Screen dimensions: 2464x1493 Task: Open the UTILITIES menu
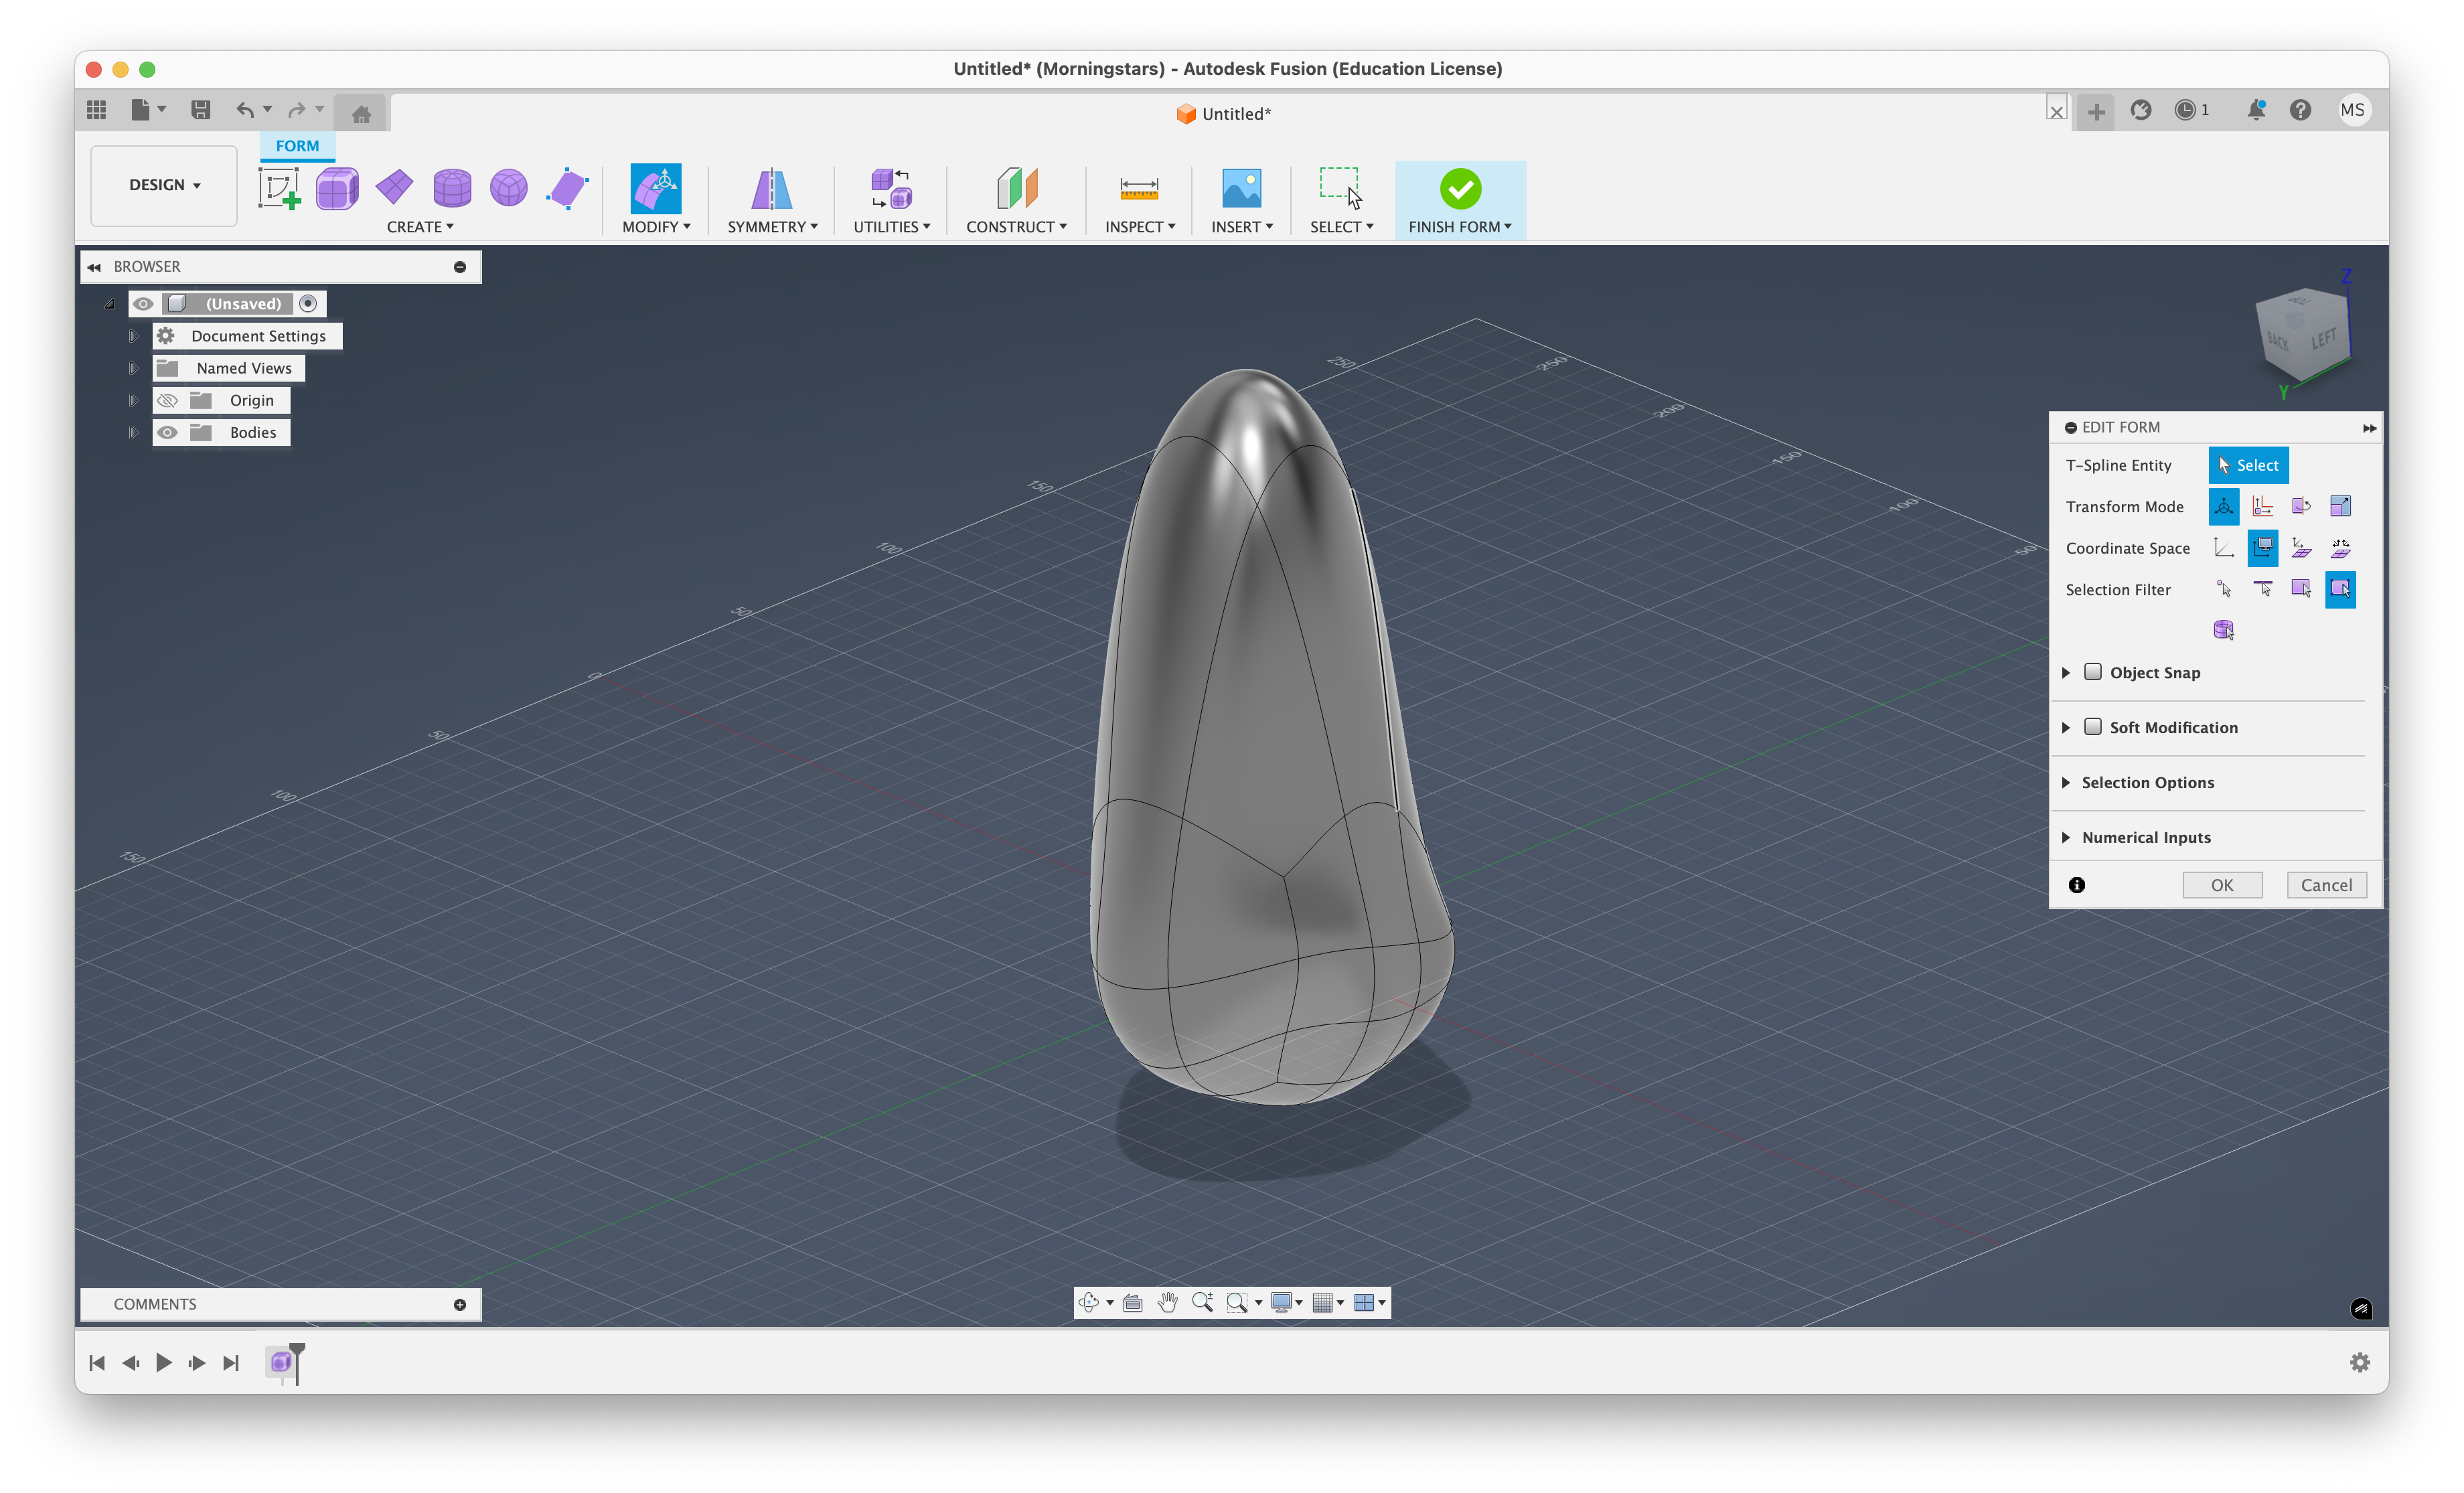pos(891,227)
